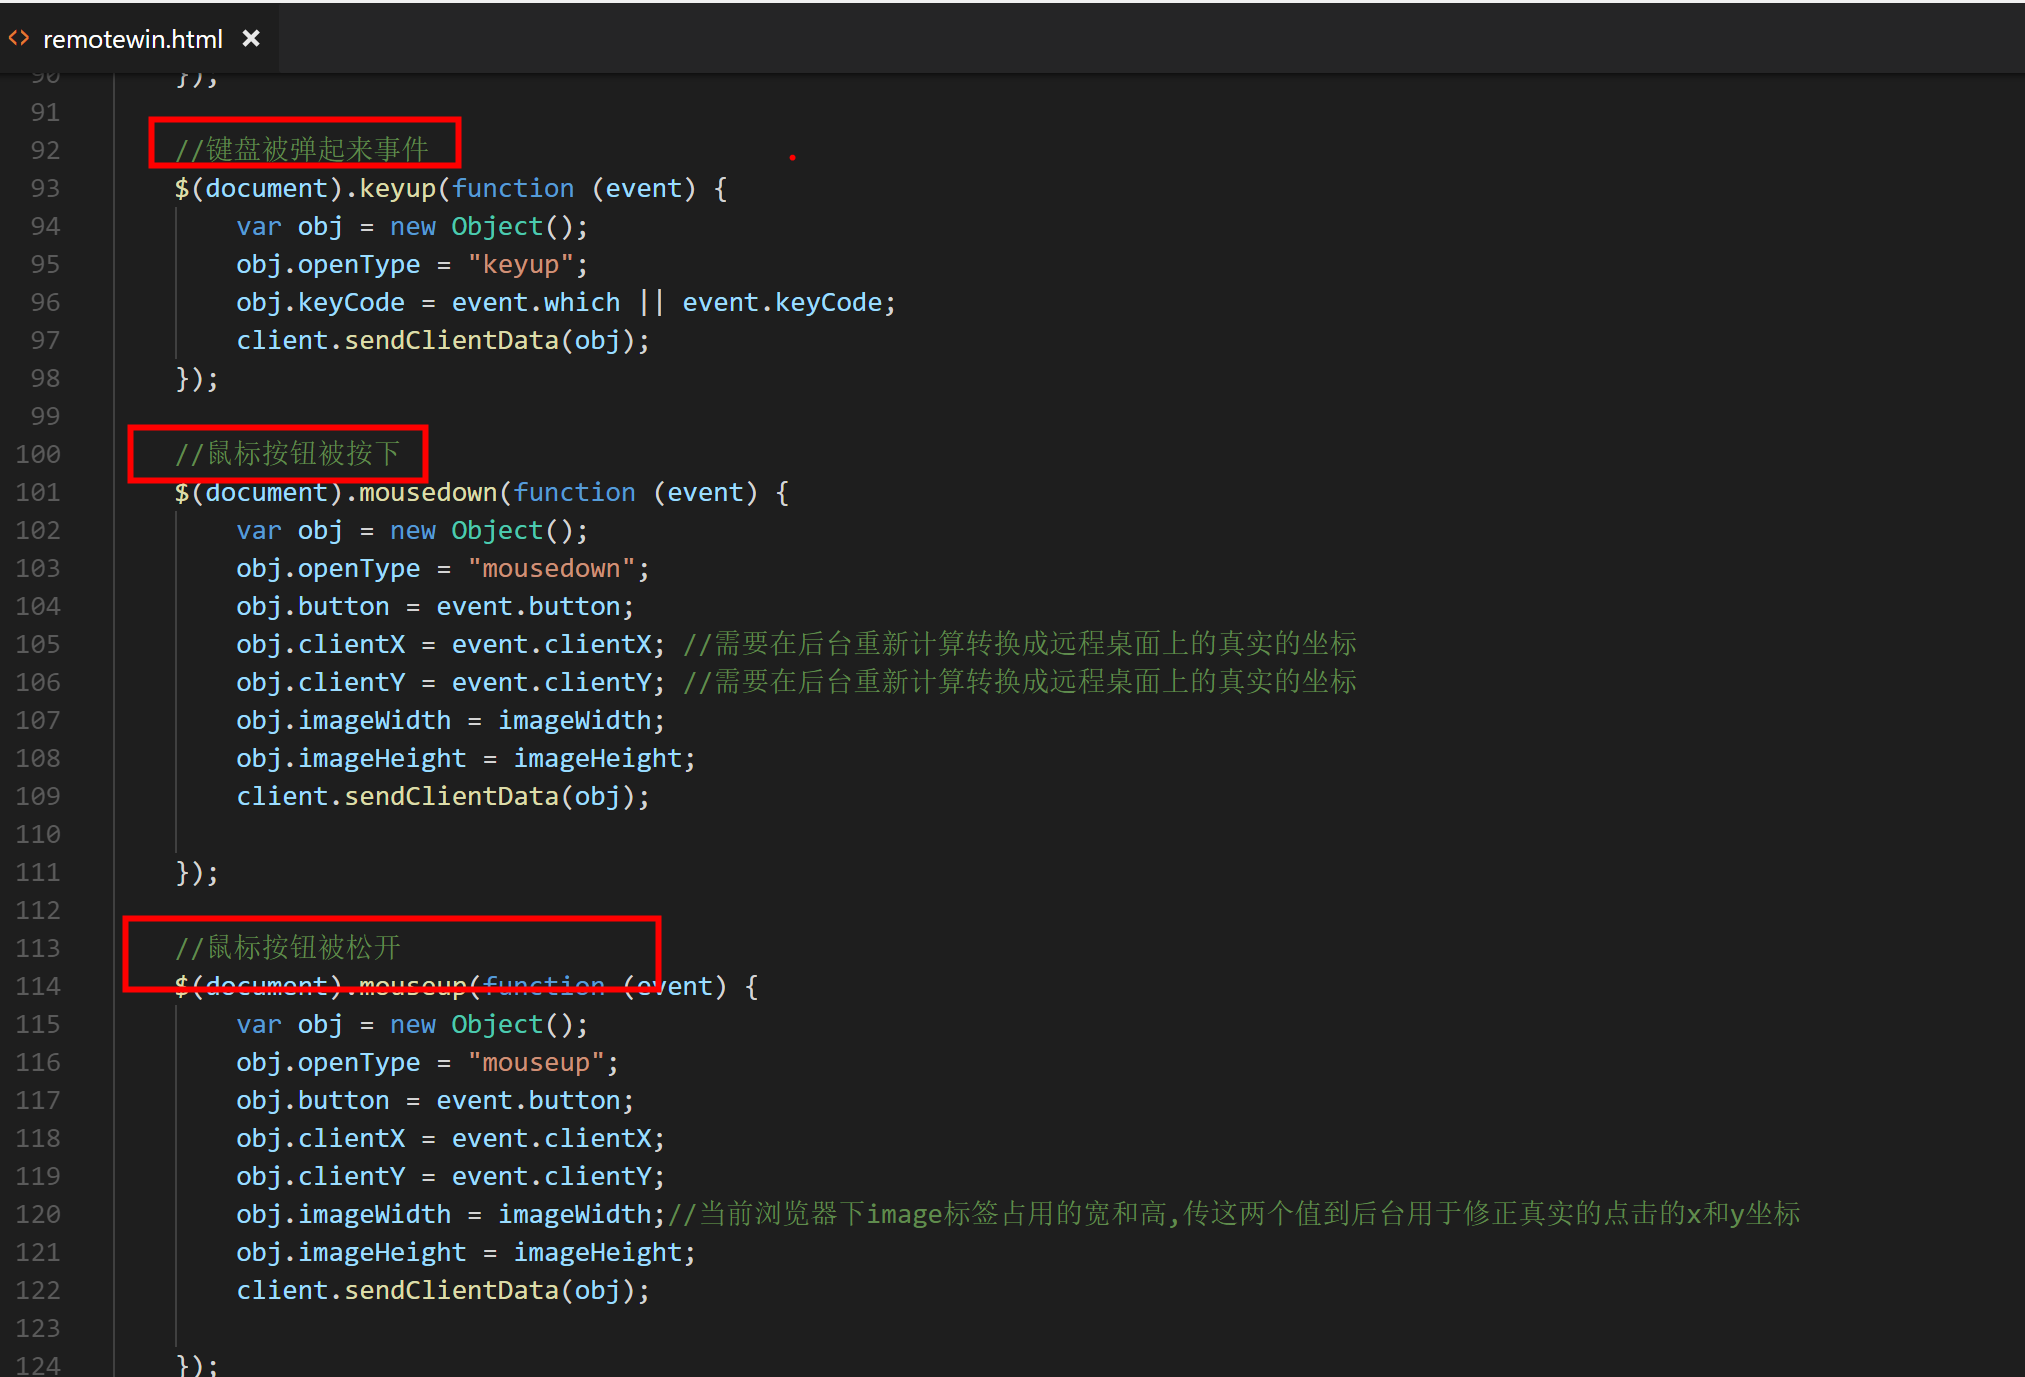Click event.keyCode on line 96
Viewport: 2025px width, 1377px height.
pos(782,302)
